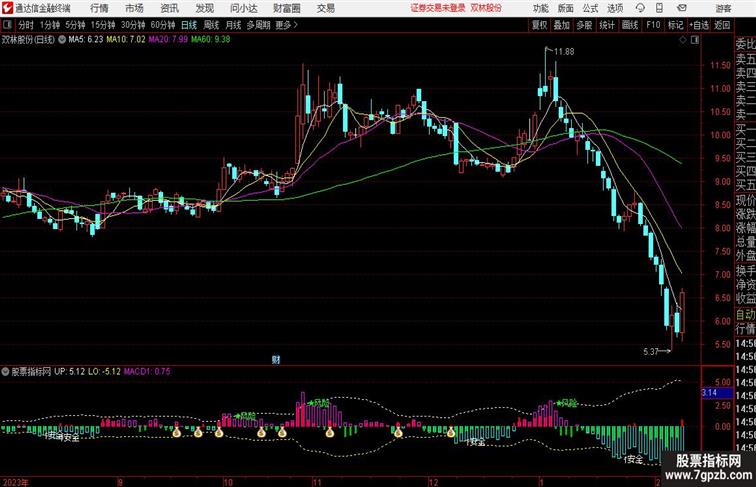This screenshot has width=756, height=487.
Task: Open the 资讯 menu
Action: click(x=169, y=8)
